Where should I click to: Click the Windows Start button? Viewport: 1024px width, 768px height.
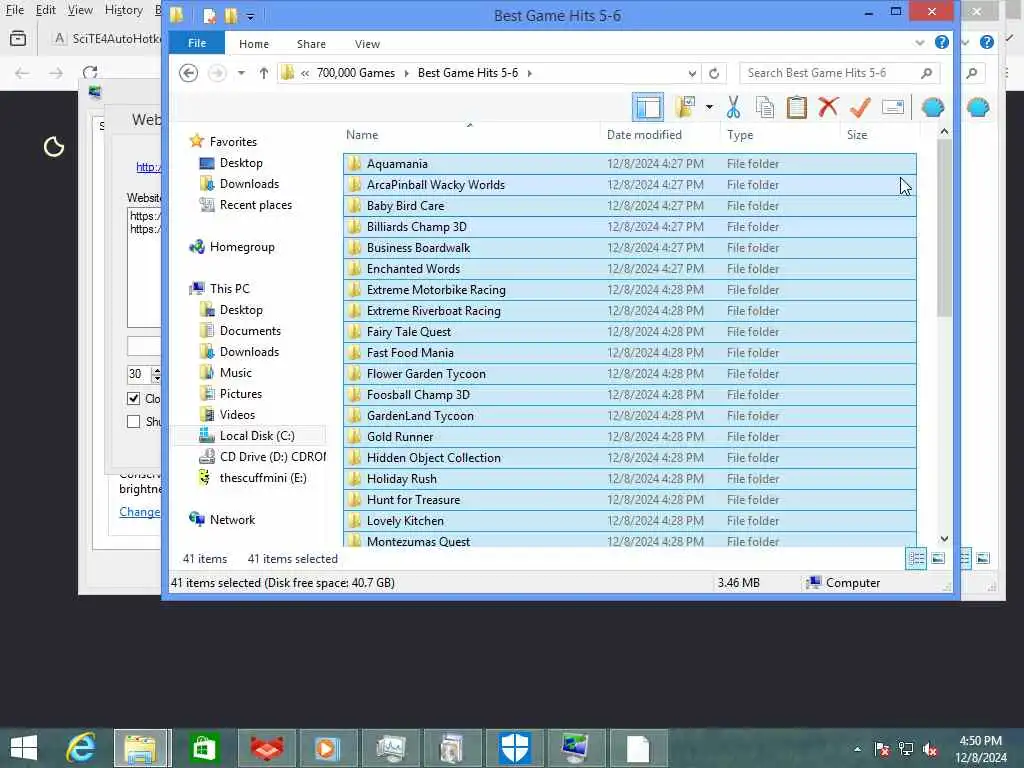(24, 748)
